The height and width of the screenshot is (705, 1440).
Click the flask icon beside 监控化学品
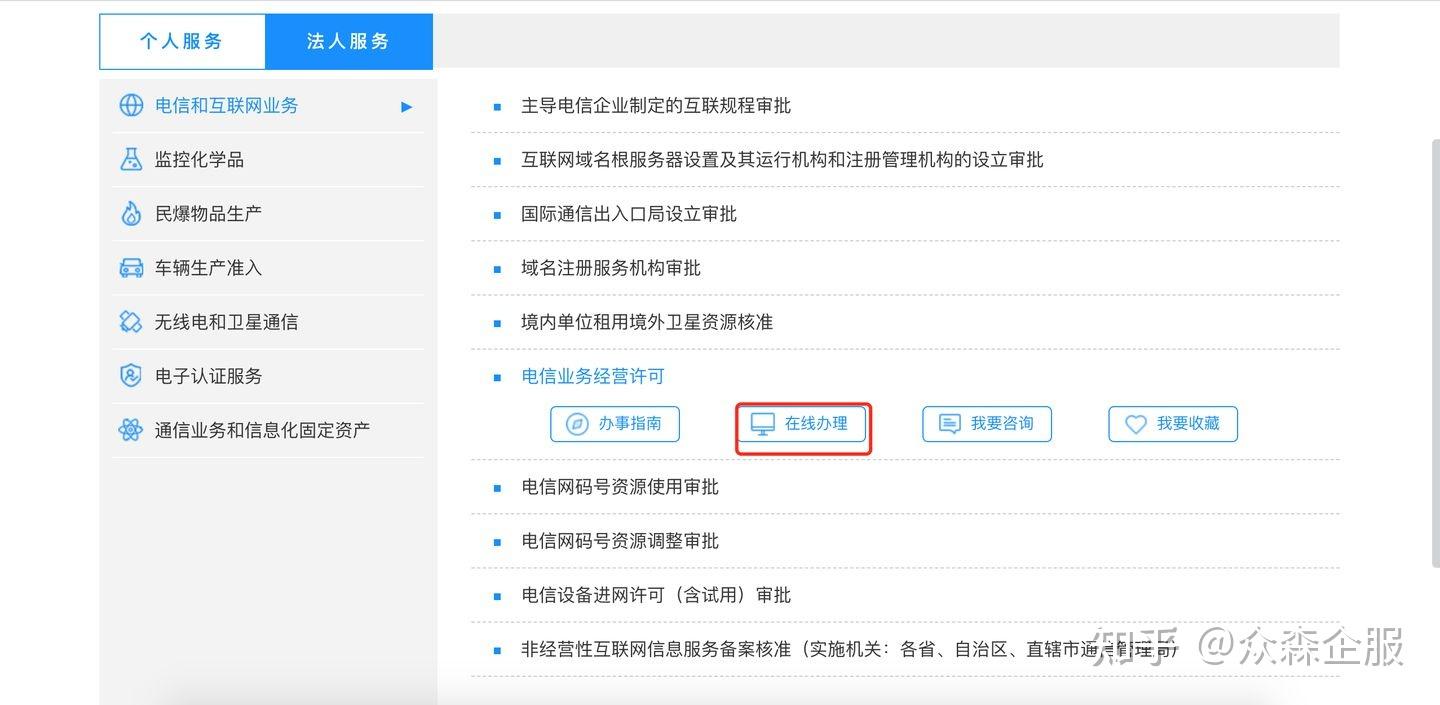point(131,159)
